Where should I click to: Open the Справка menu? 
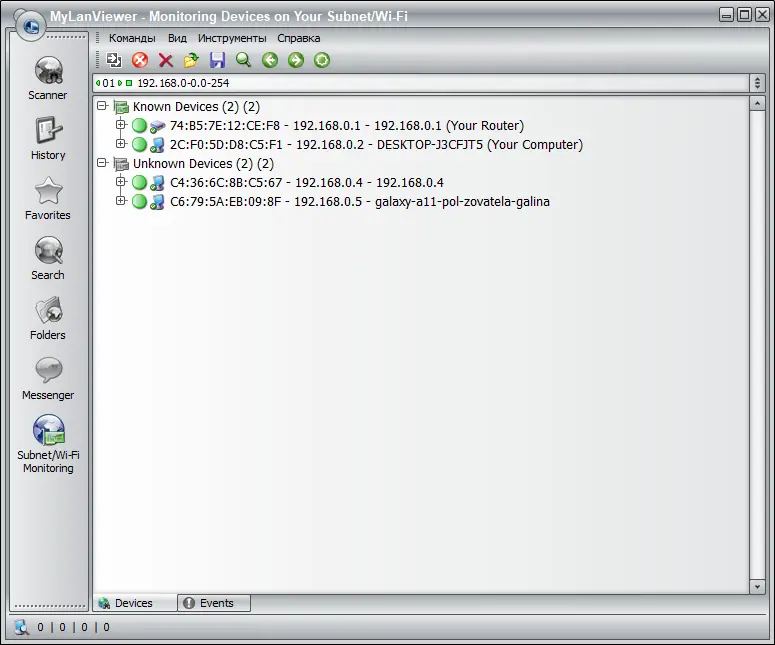tap(299, 39)
